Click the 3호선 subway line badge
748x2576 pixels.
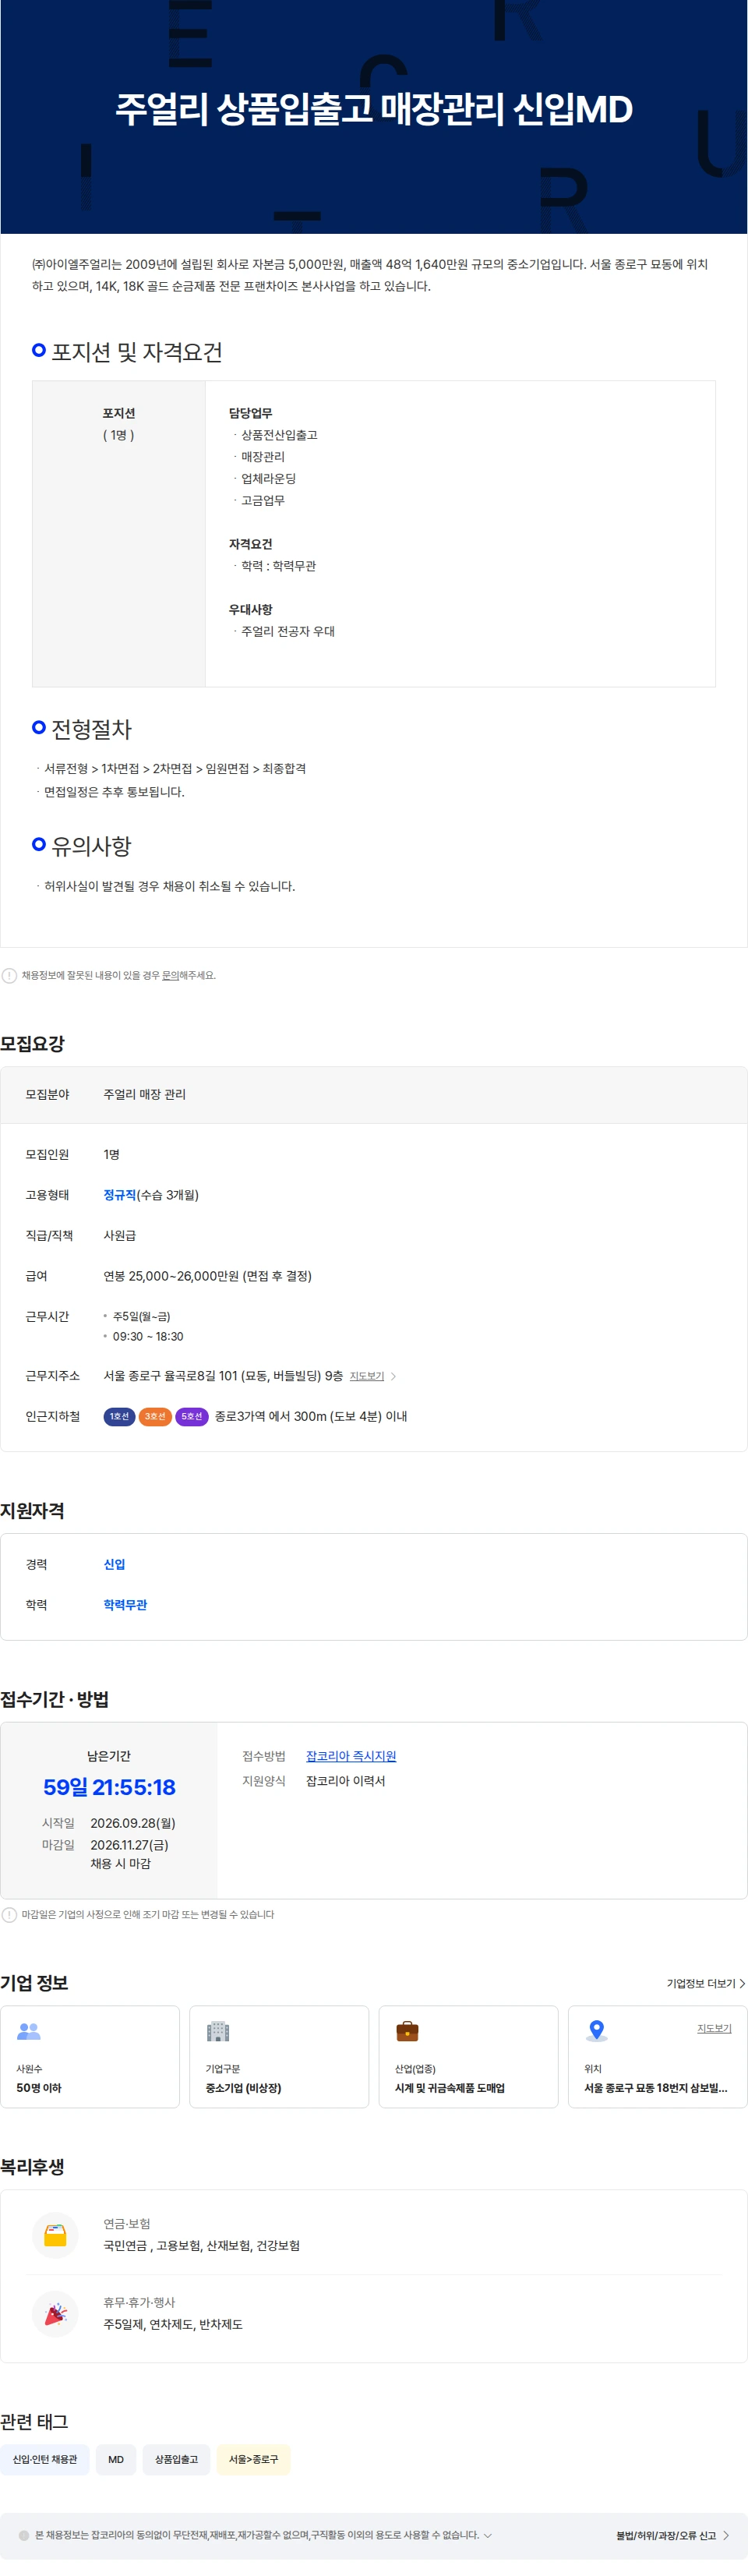click(x=155, y=1416)
